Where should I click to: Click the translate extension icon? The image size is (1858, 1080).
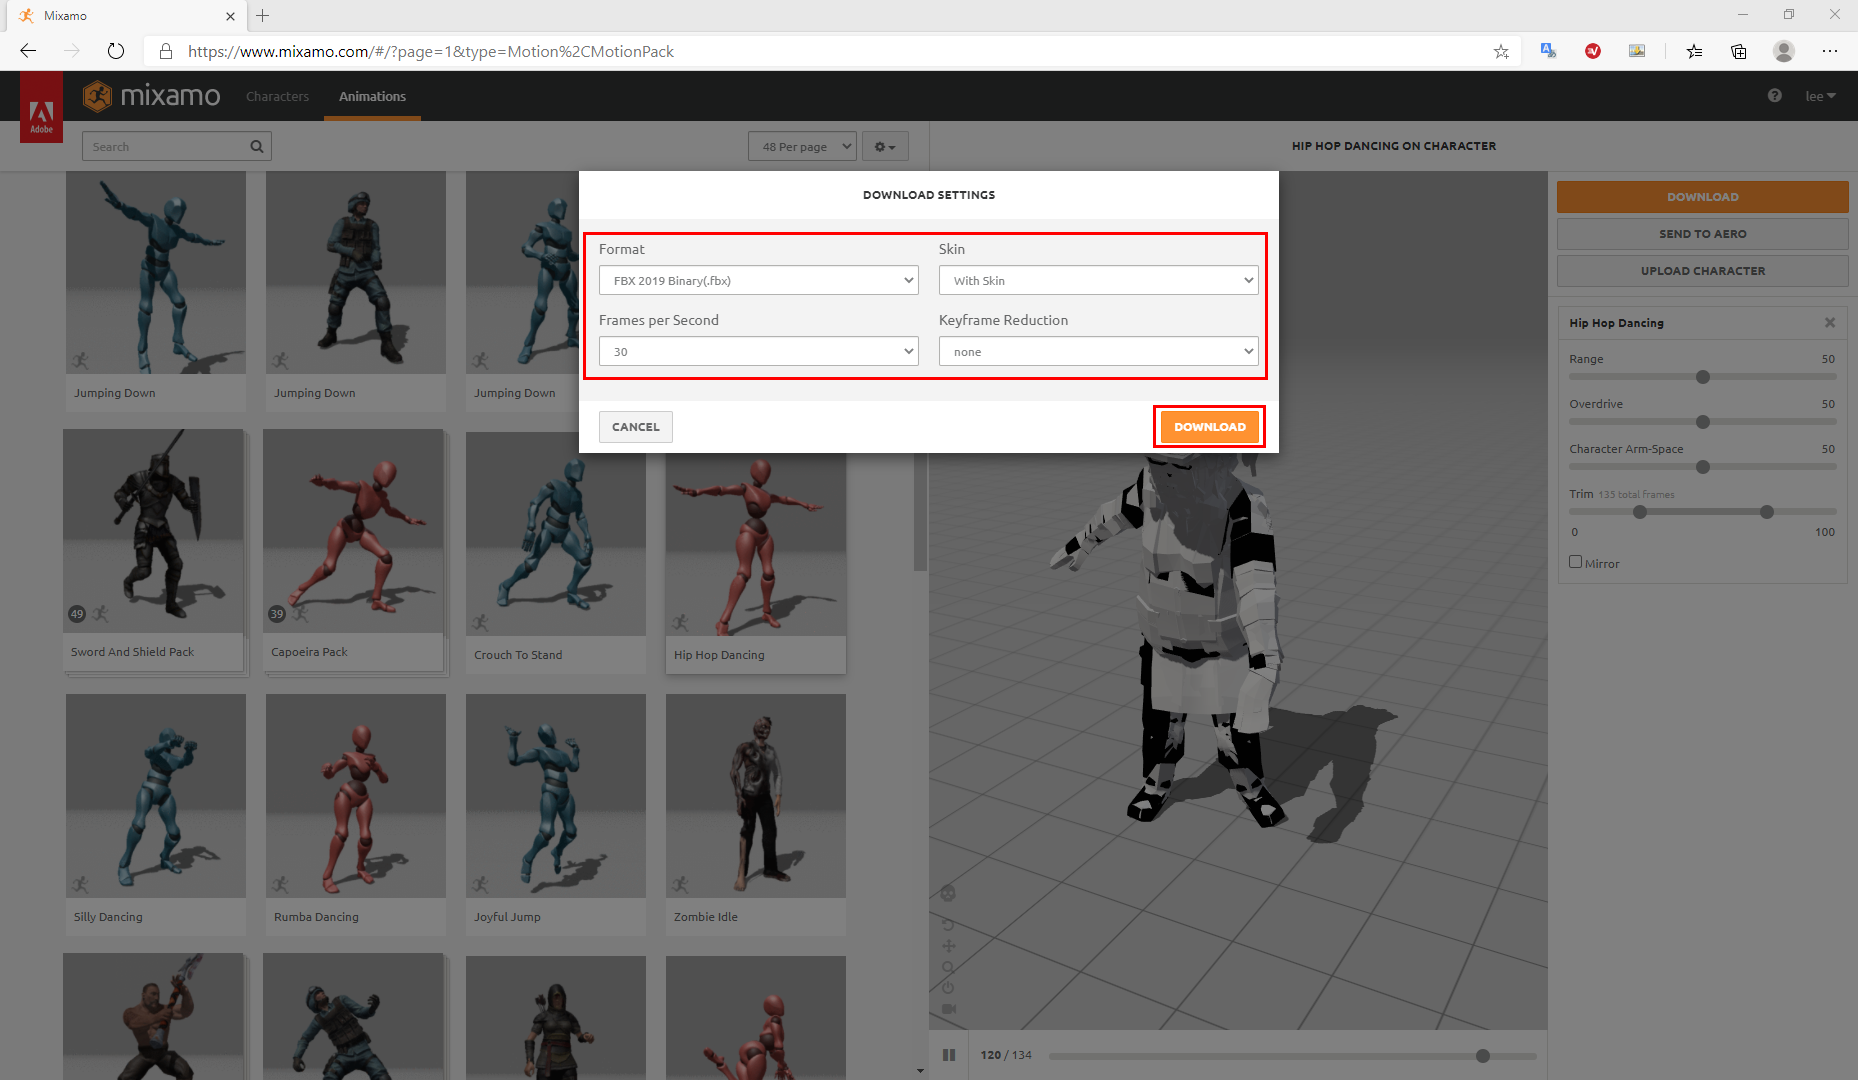tap(1548, 51)
